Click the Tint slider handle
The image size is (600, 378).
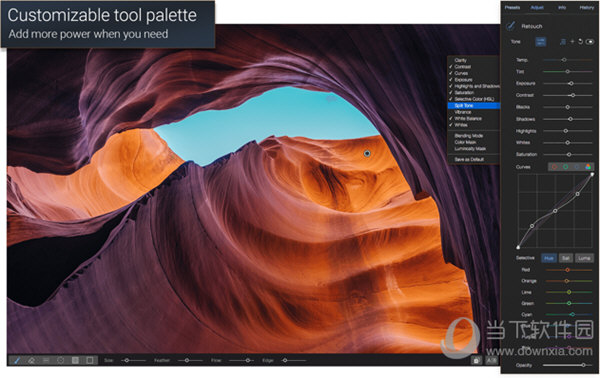[567, 72]
